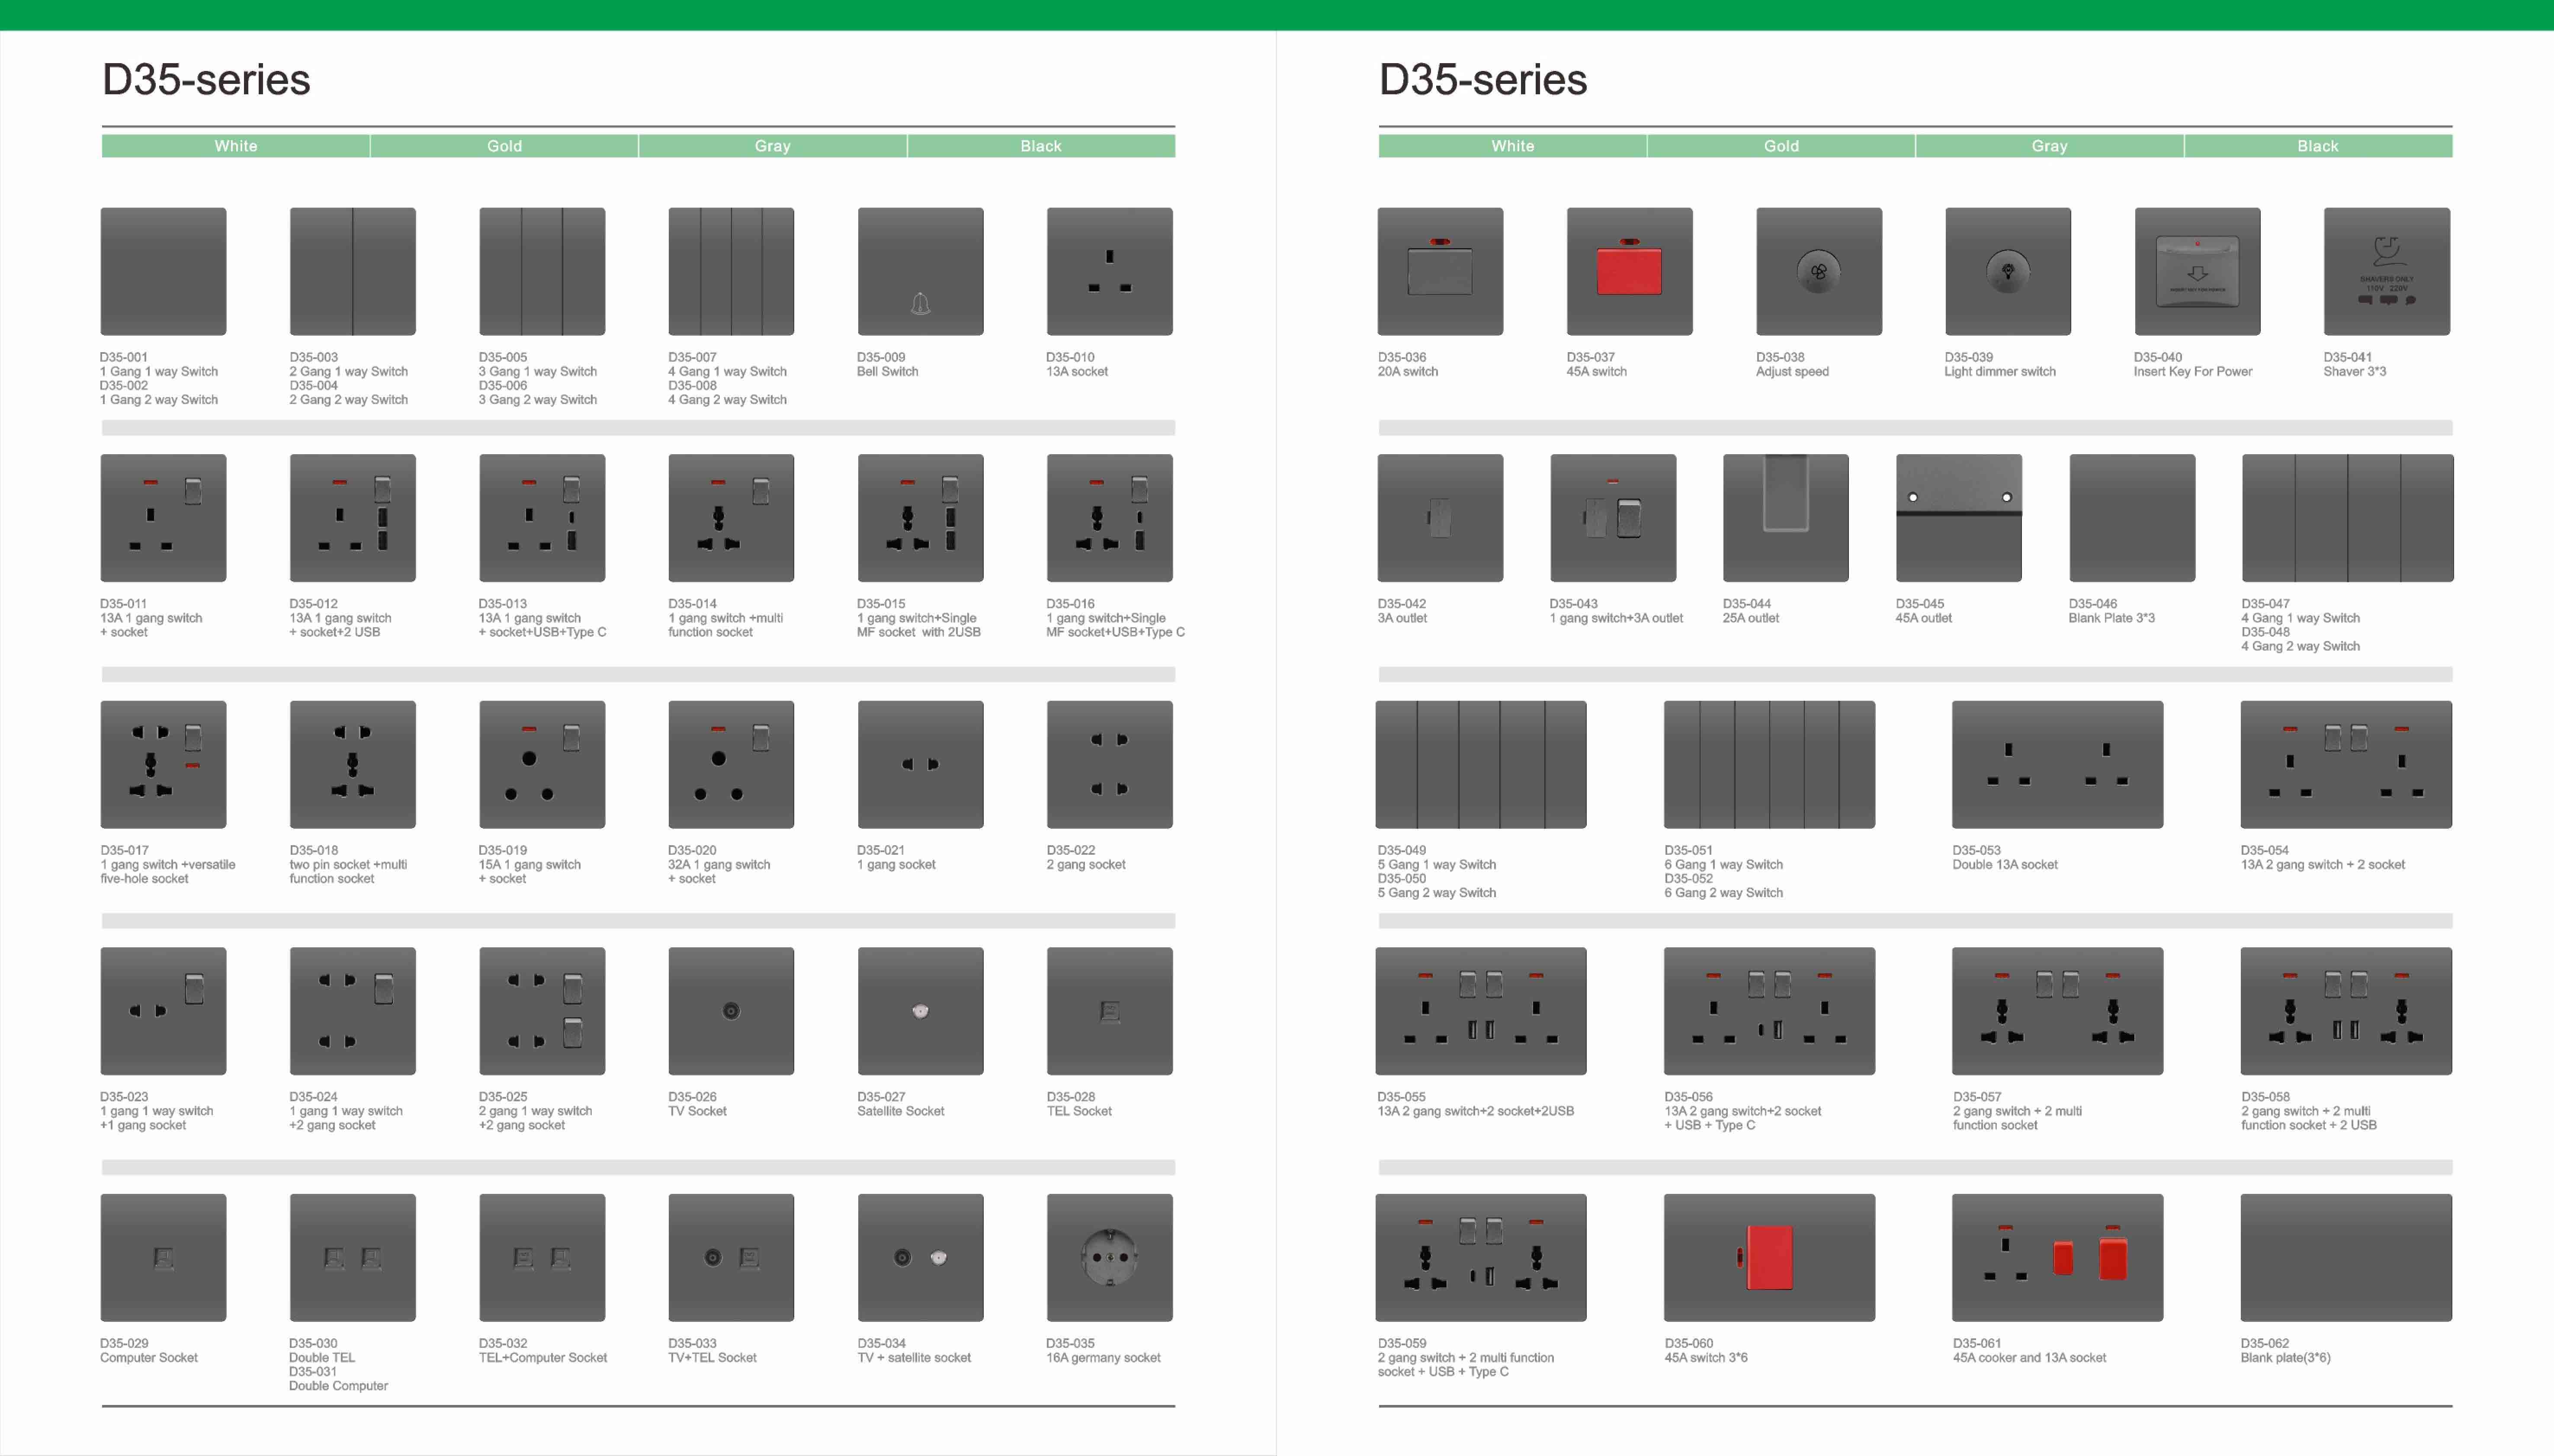Open the D35-039 Light dimmer switch image
Screen dimensions: 2554x1456
[2007, 271]
